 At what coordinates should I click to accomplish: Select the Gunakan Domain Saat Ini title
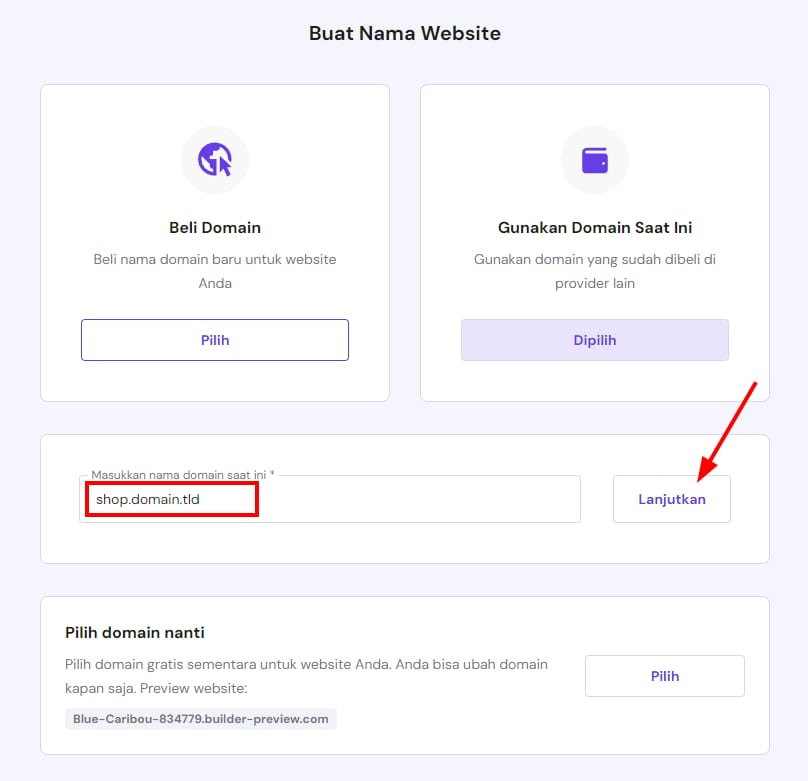(x=595, y=227)
